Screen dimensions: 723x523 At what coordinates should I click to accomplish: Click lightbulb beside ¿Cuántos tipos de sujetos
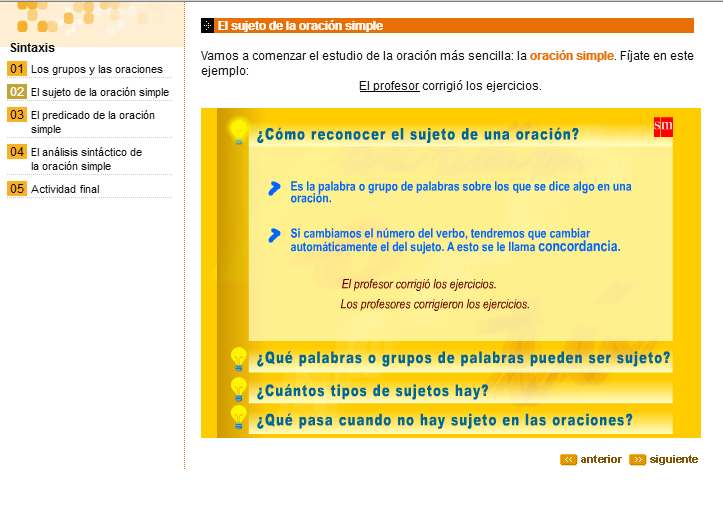tap(238, 389)
